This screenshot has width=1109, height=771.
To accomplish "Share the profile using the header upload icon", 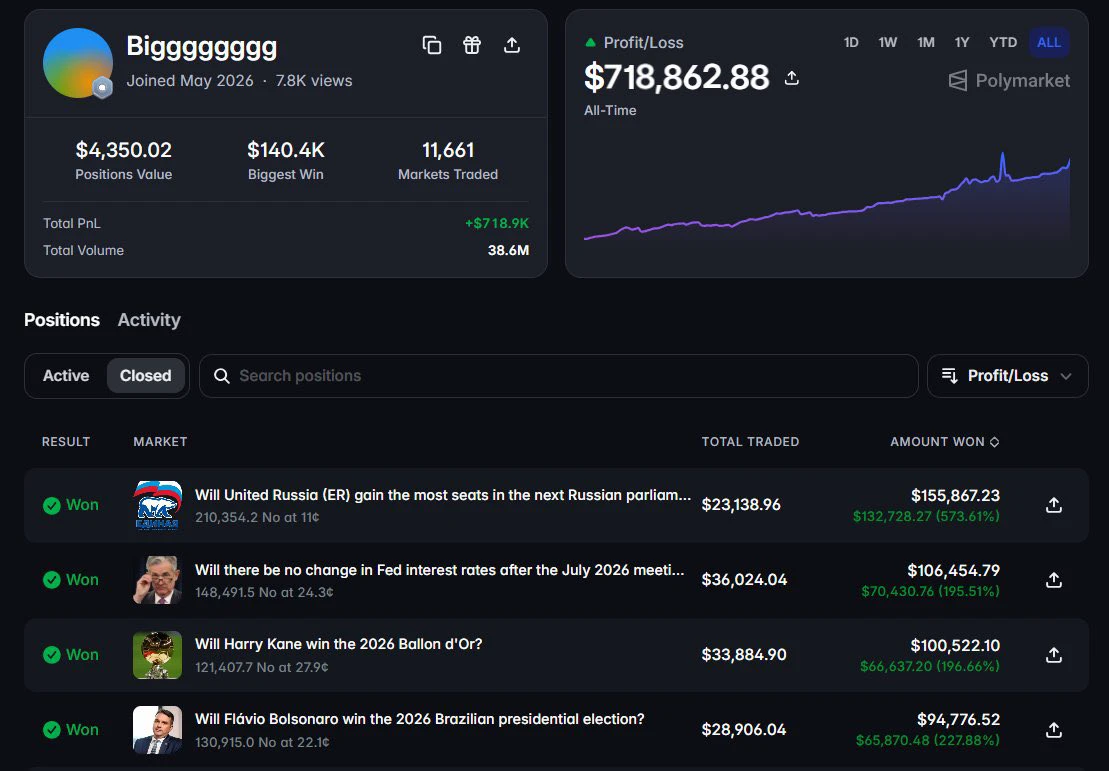I will [x=512, y=45].
